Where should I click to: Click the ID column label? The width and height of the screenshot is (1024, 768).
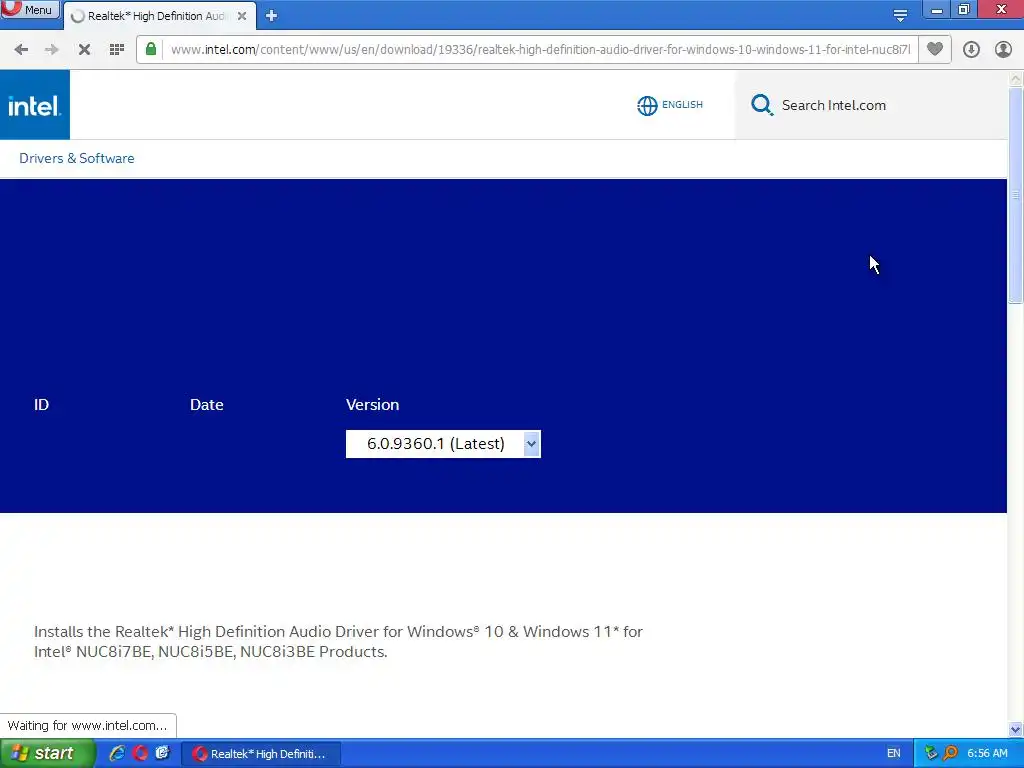click(x=41, y=405)
